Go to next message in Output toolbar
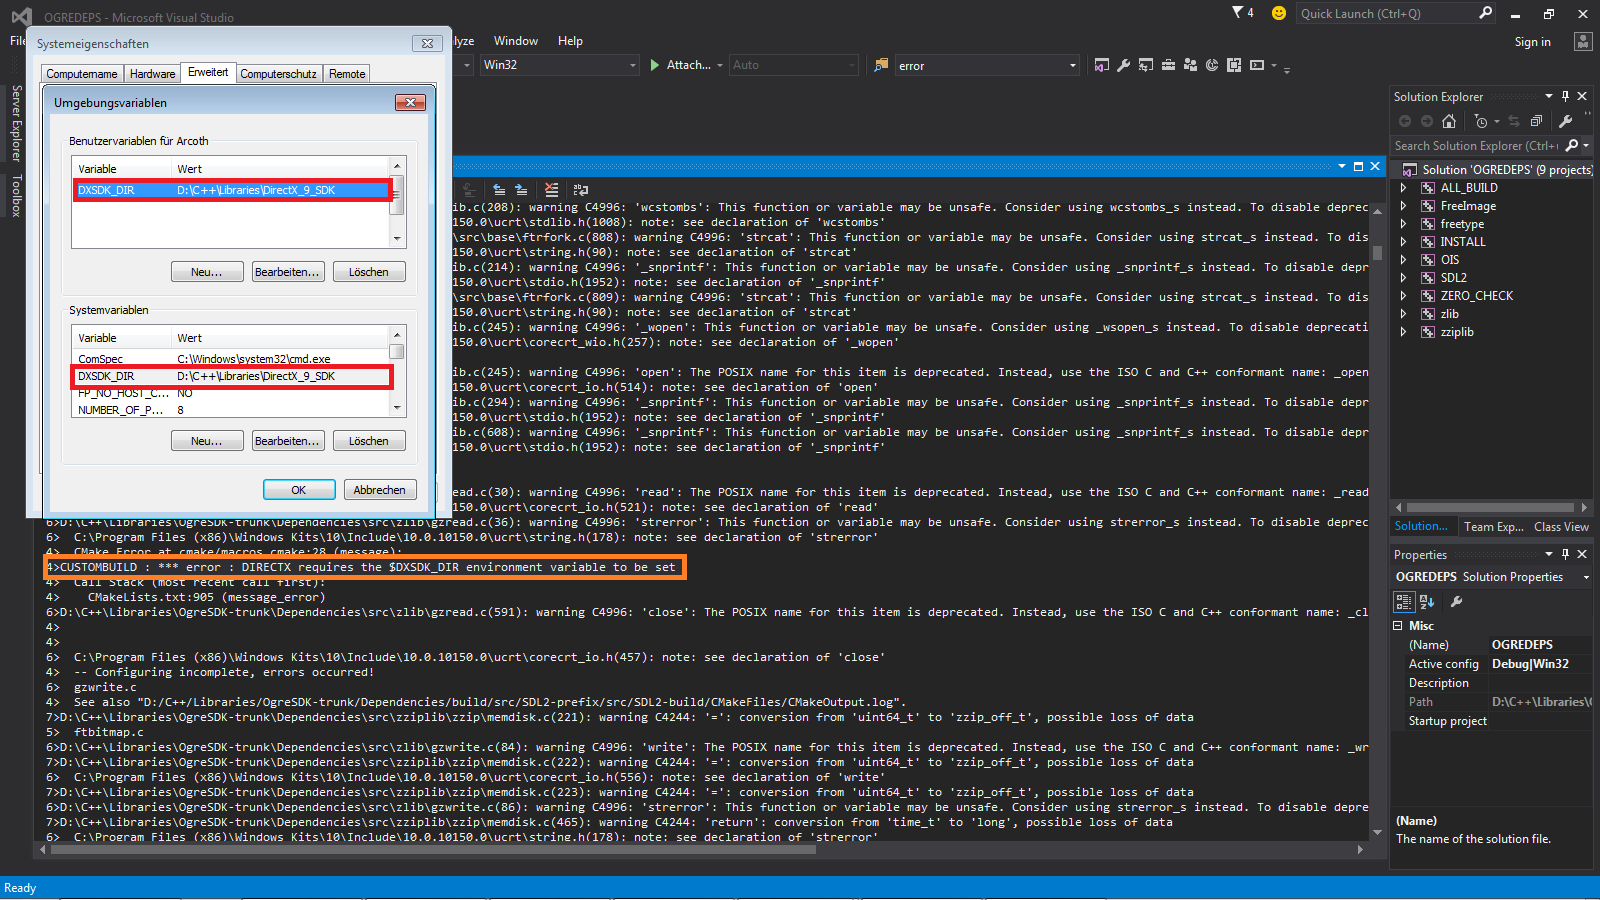The image size is (1600, 900). click(521, 189)
